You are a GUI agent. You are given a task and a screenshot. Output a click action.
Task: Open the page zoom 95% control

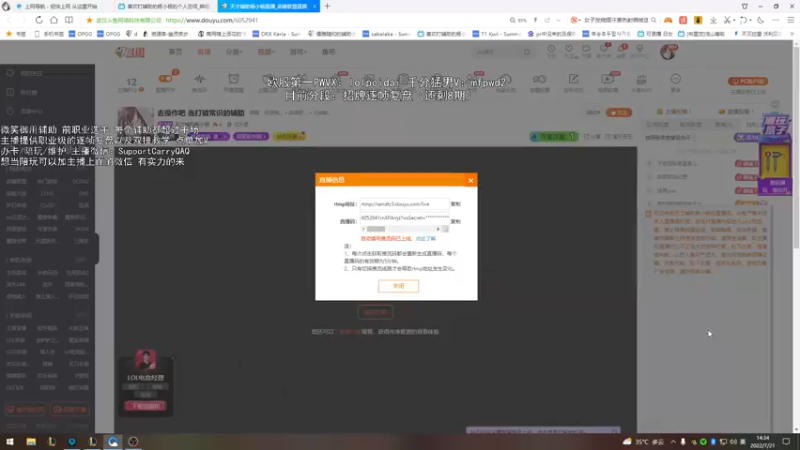pos(518,20)
